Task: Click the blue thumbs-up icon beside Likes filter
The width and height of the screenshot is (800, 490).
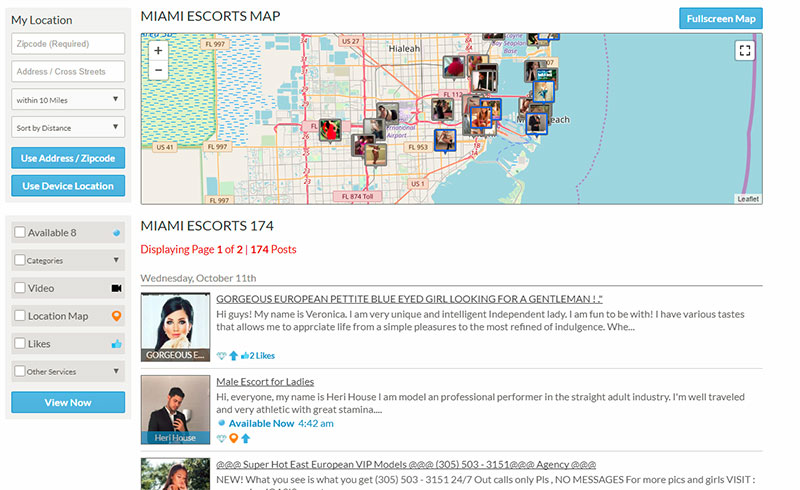Action: (116, 344)
